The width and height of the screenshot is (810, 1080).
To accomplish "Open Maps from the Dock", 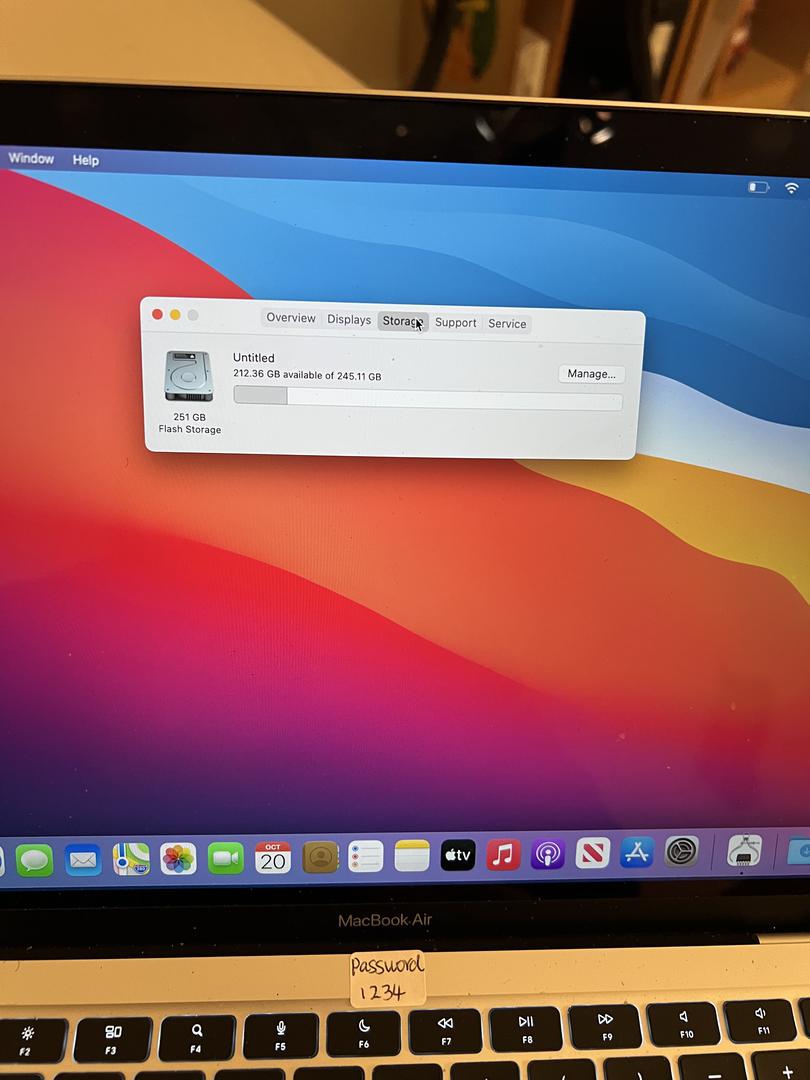I will pyautogui.click(x=131, y=859).
